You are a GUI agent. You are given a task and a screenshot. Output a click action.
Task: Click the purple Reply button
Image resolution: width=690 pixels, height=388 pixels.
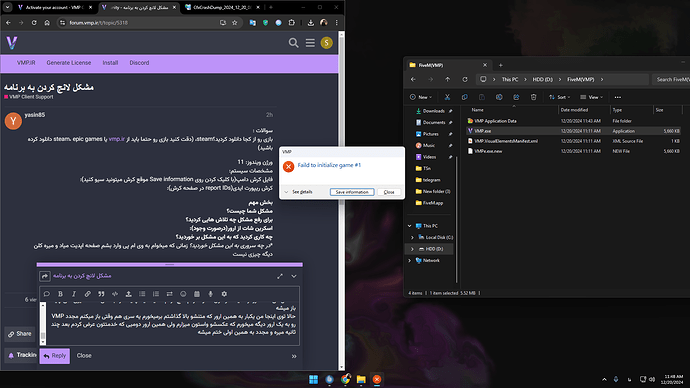[55, 356]
